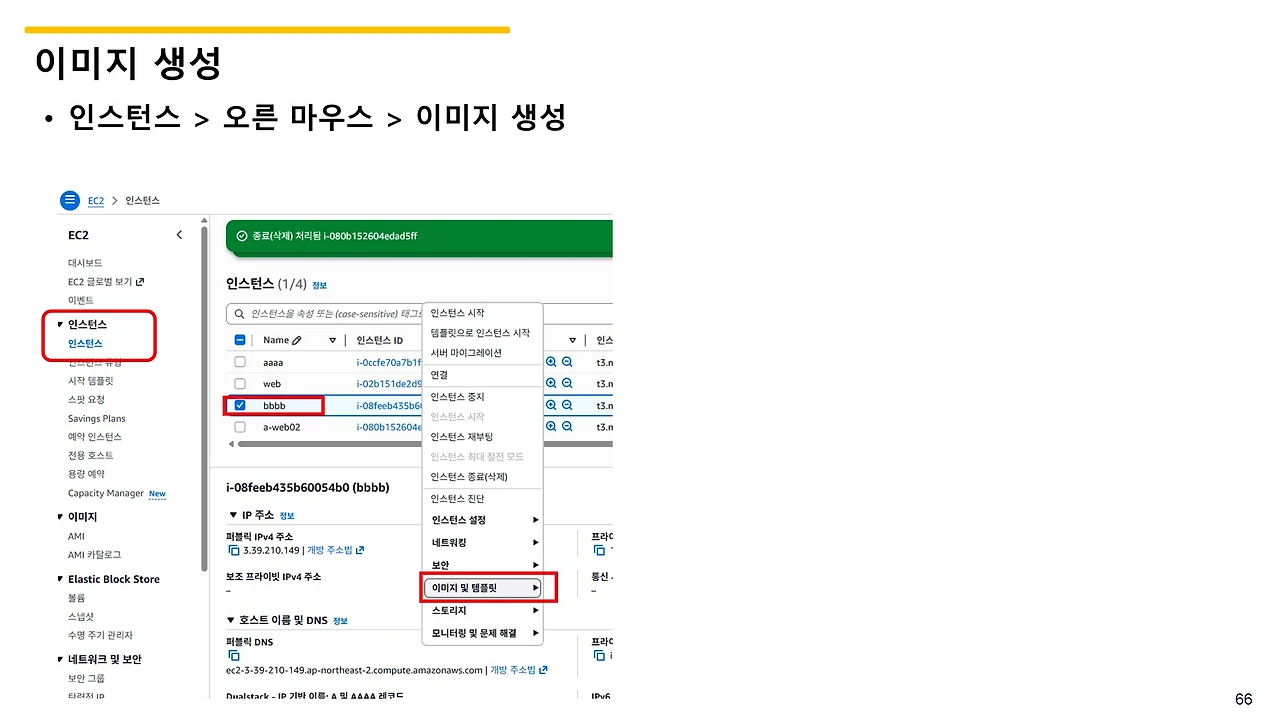Copy the 퍼블릭 IPv4 주소 using the copy icon
This screenshot has width=1280, height=720.
(233, 549)
